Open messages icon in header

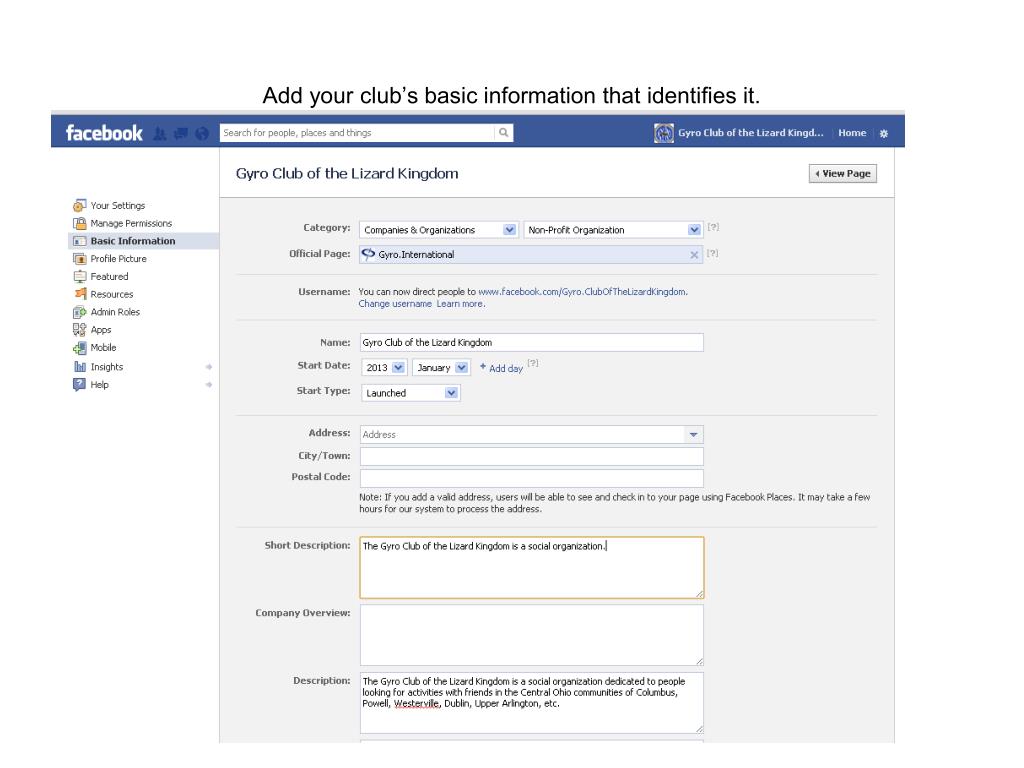click(181, 134)
